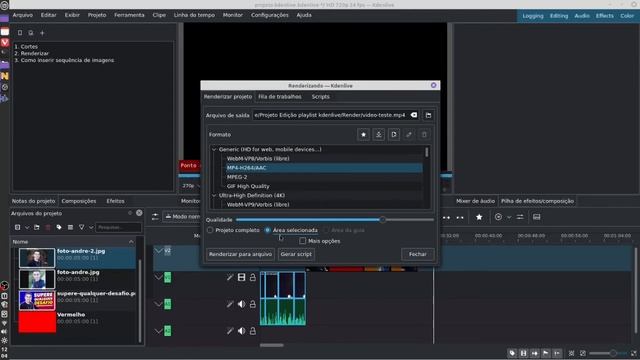Select the Projeto completo radio button
Screen dimensions: 640x360
pos(210,230)
